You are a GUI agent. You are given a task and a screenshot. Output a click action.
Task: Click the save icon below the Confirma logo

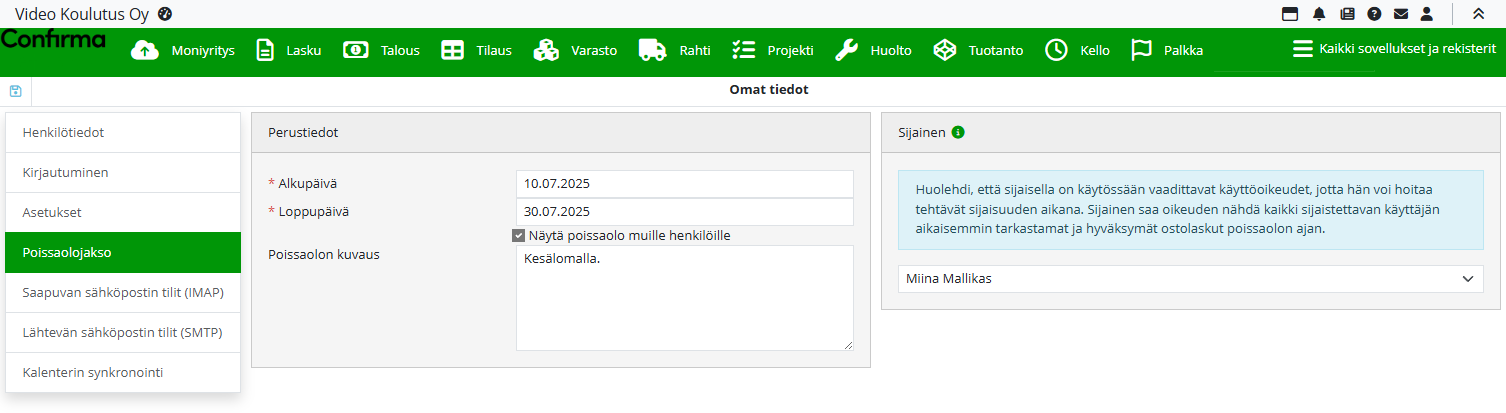click(x=15, y=91)
